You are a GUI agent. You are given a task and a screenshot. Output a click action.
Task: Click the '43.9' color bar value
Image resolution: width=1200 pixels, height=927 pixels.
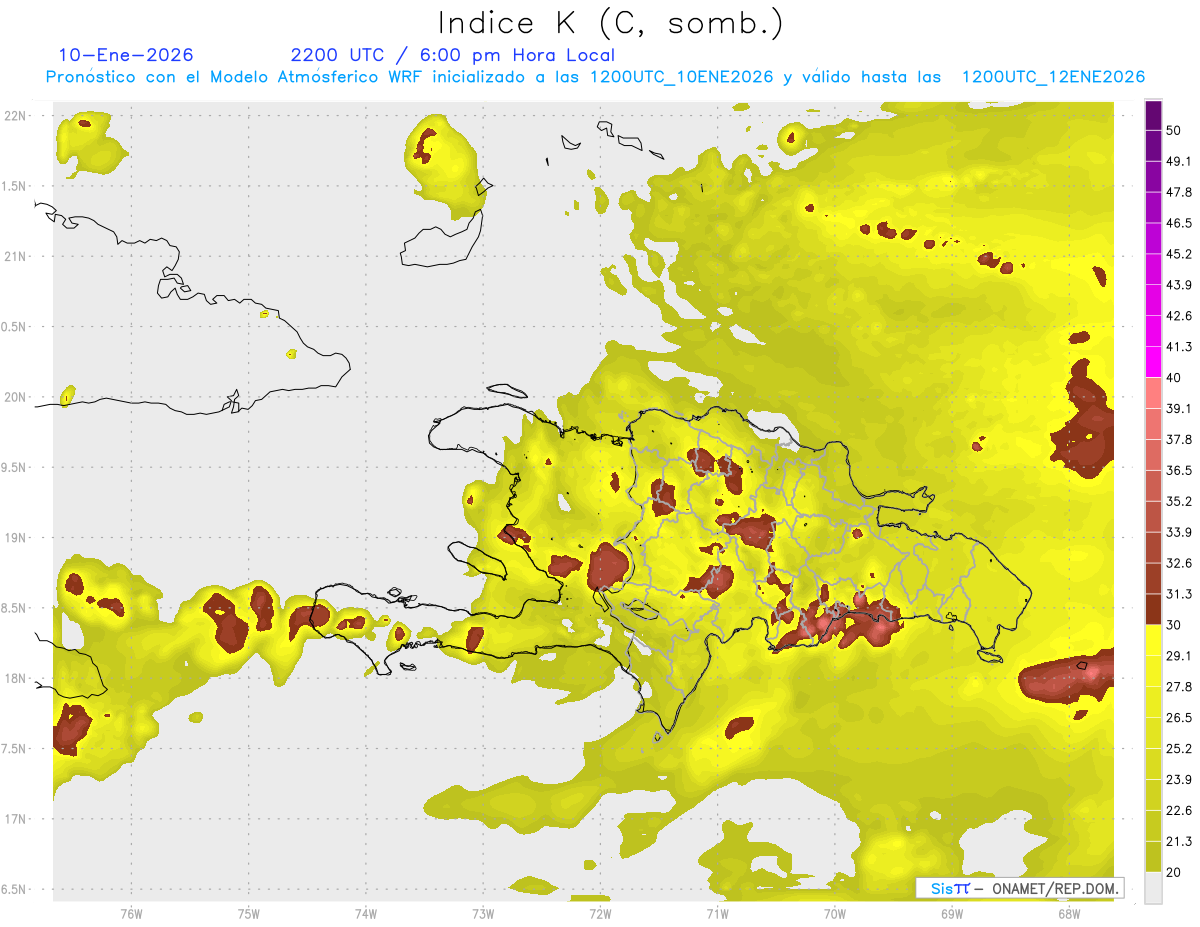pyautogui.click(x=1179, y=285)
